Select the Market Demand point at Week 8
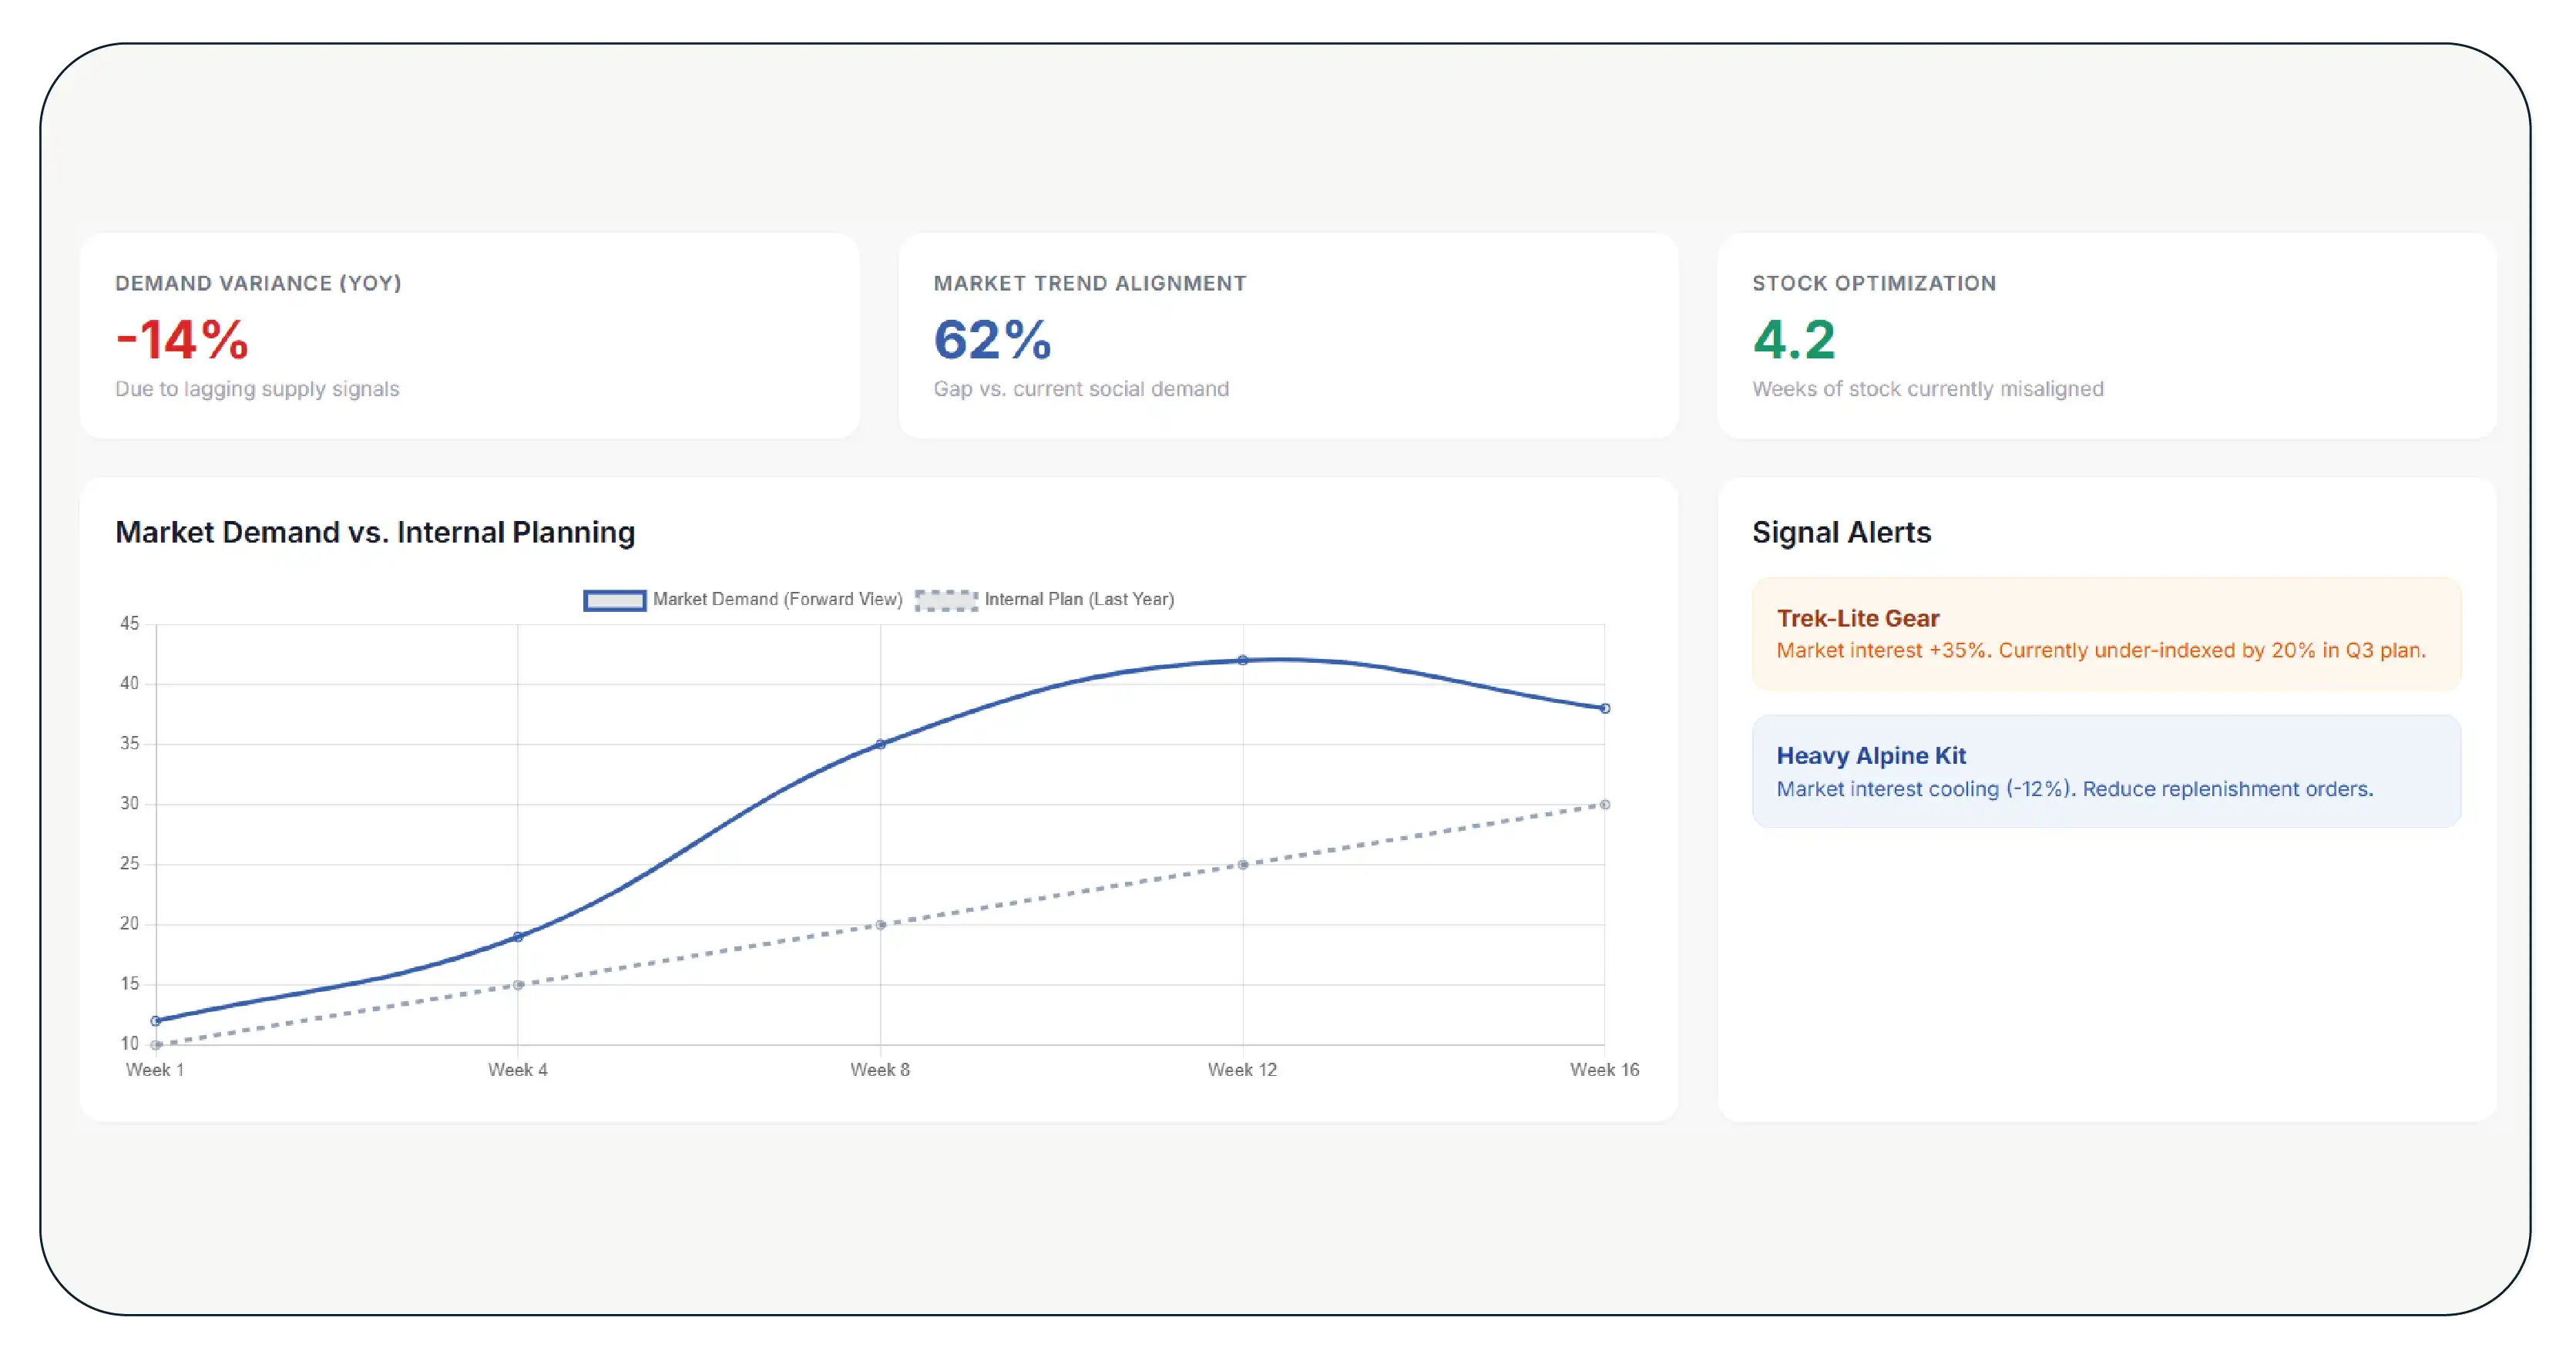The height and width of the screenshot is (1358, 2576). (880, 744)
